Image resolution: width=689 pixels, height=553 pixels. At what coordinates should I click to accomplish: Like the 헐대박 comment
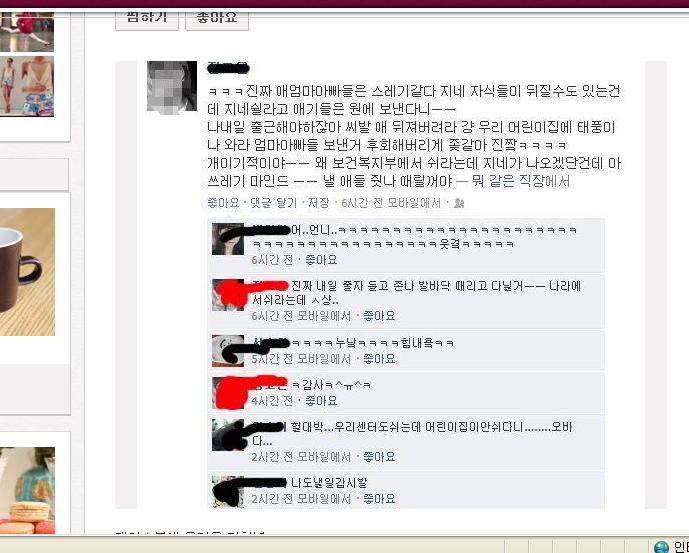tap(379, 457)
